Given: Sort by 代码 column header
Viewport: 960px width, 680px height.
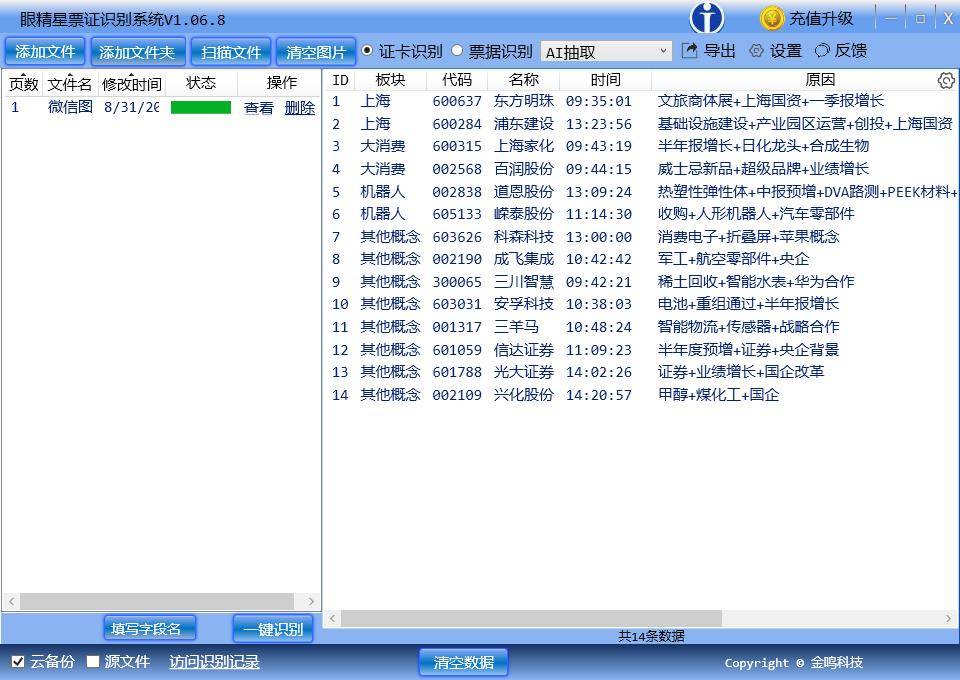Looking at the screenshot, I should (457, 80).
